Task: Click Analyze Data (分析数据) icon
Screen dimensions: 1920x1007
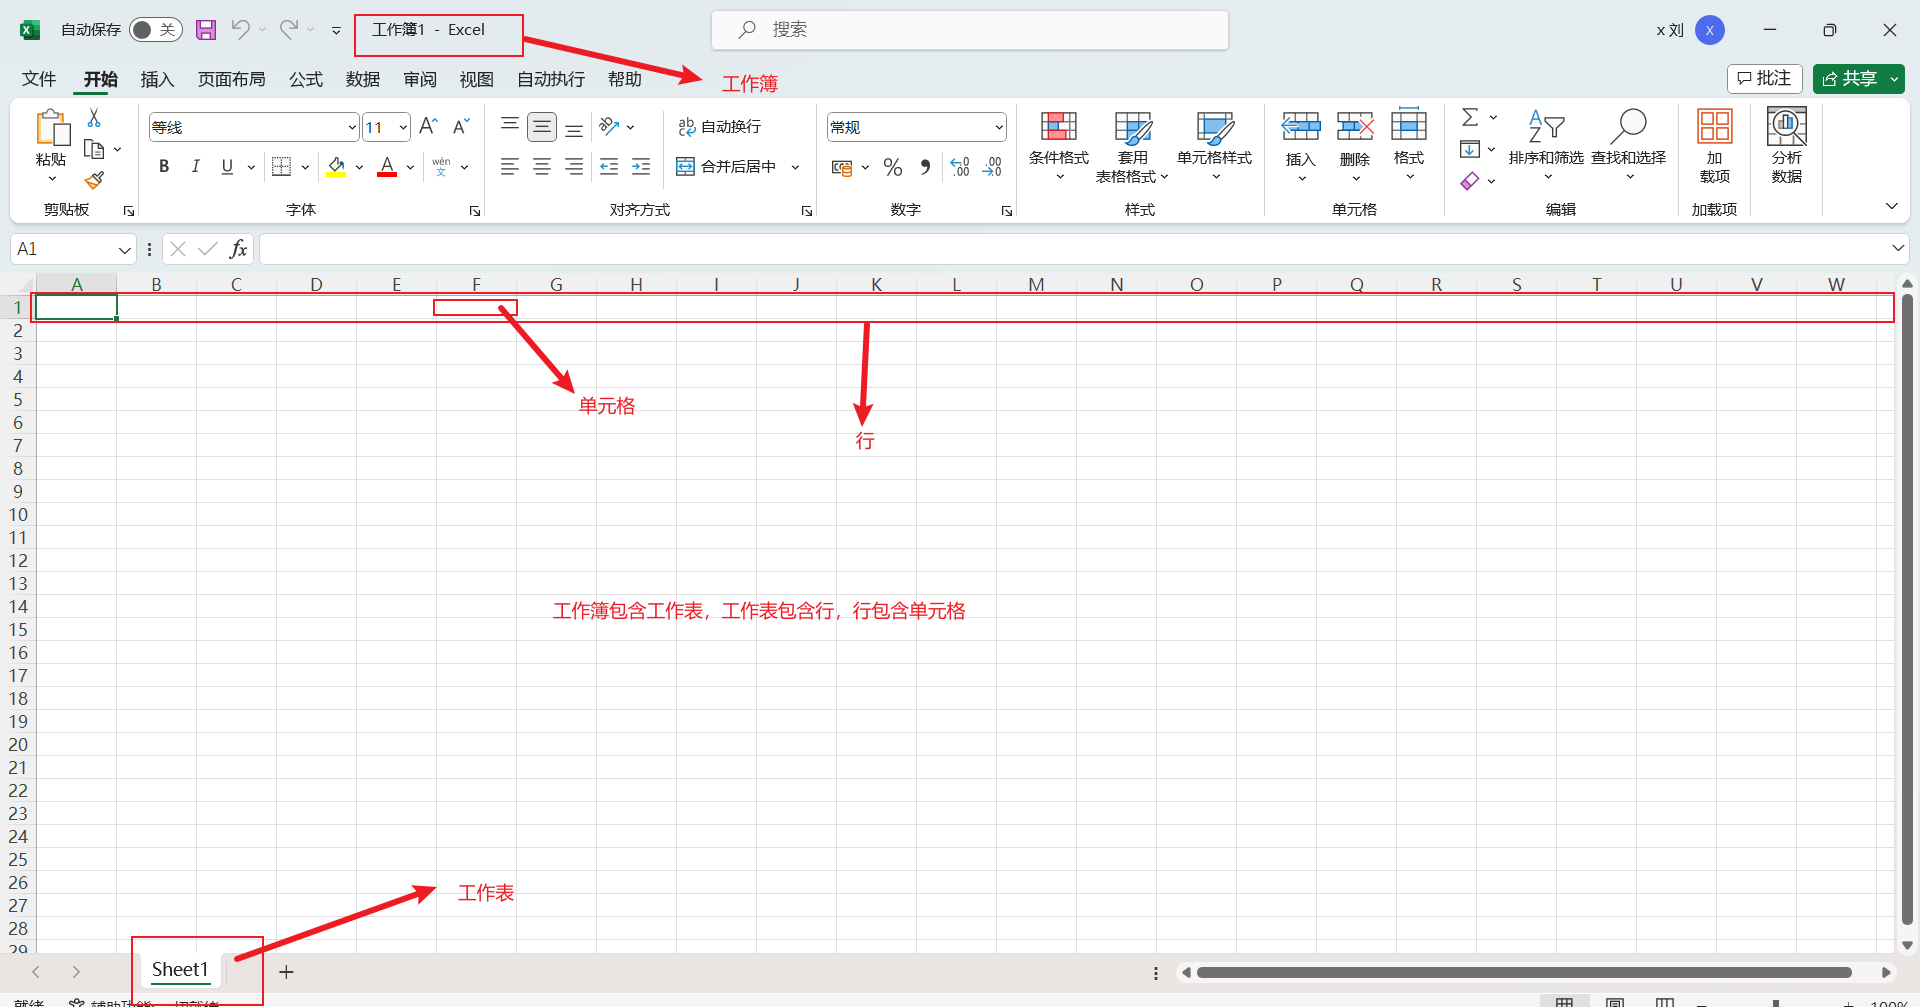Action: 1786,146
